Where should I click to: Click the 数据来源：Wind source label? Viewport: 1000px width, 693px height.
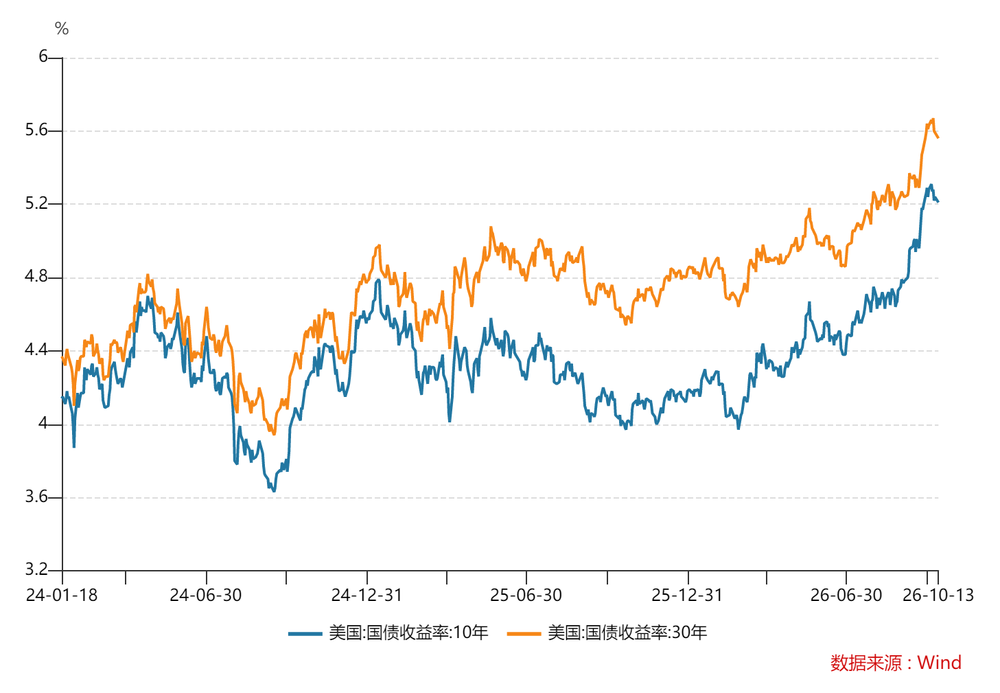(895, 662)
